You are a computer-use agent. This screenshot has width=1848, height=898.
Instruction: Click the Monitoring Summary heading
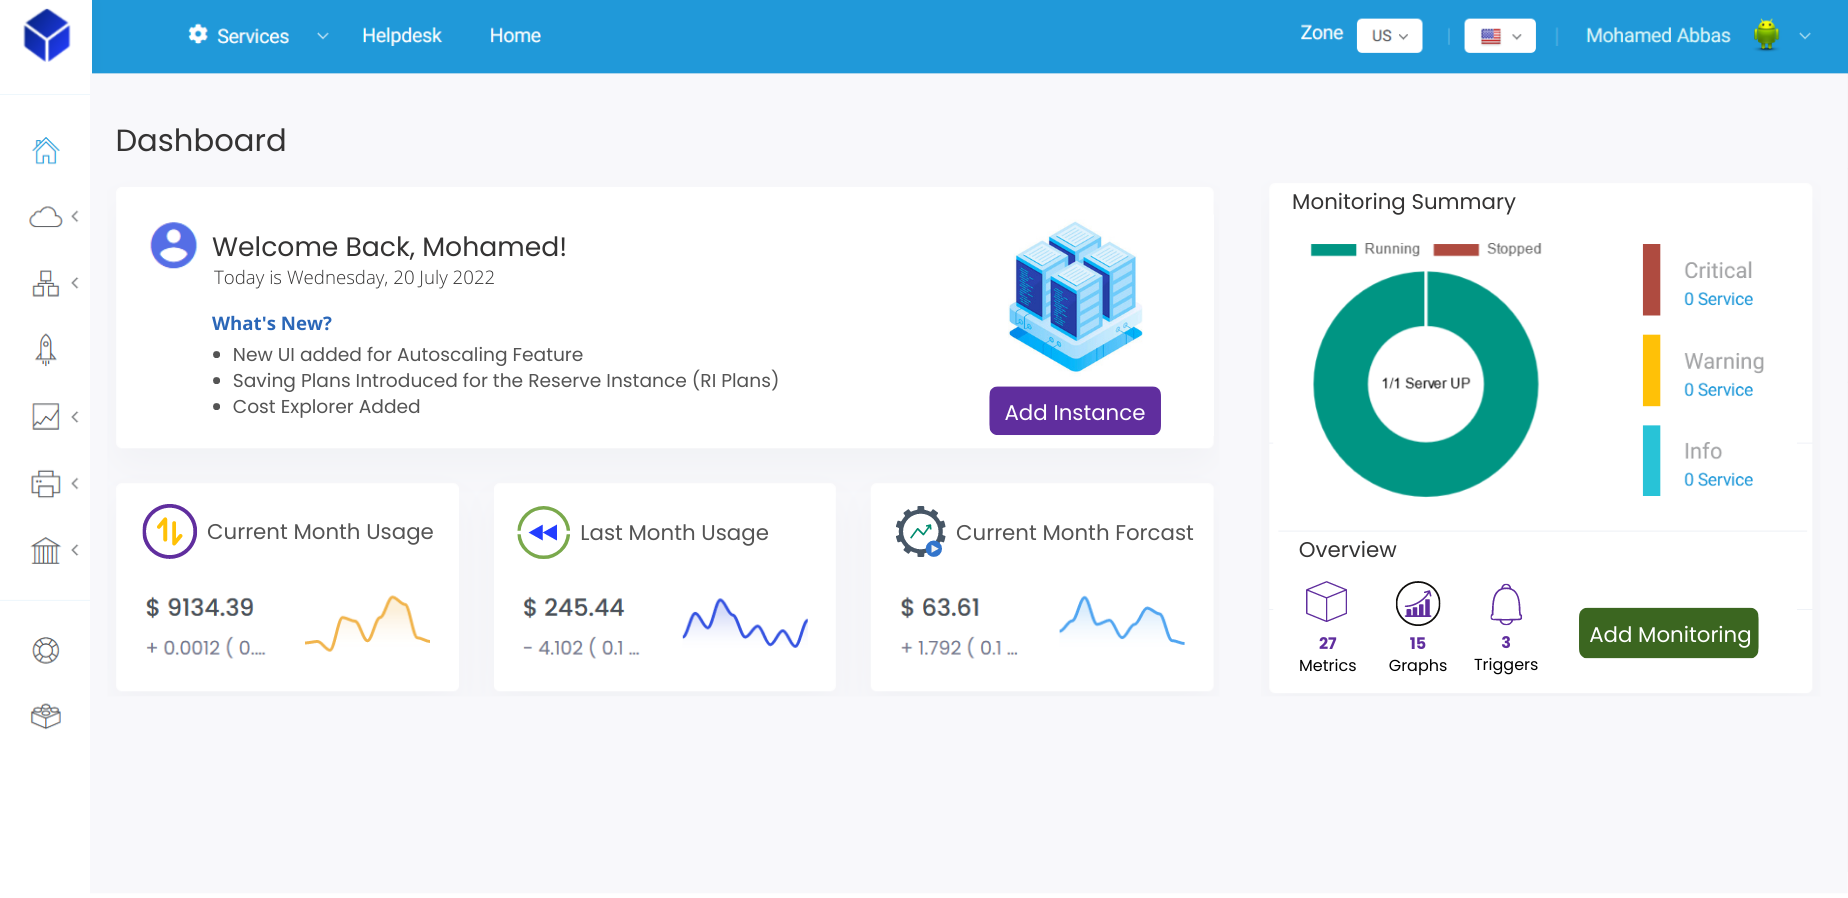point(1404,202)
